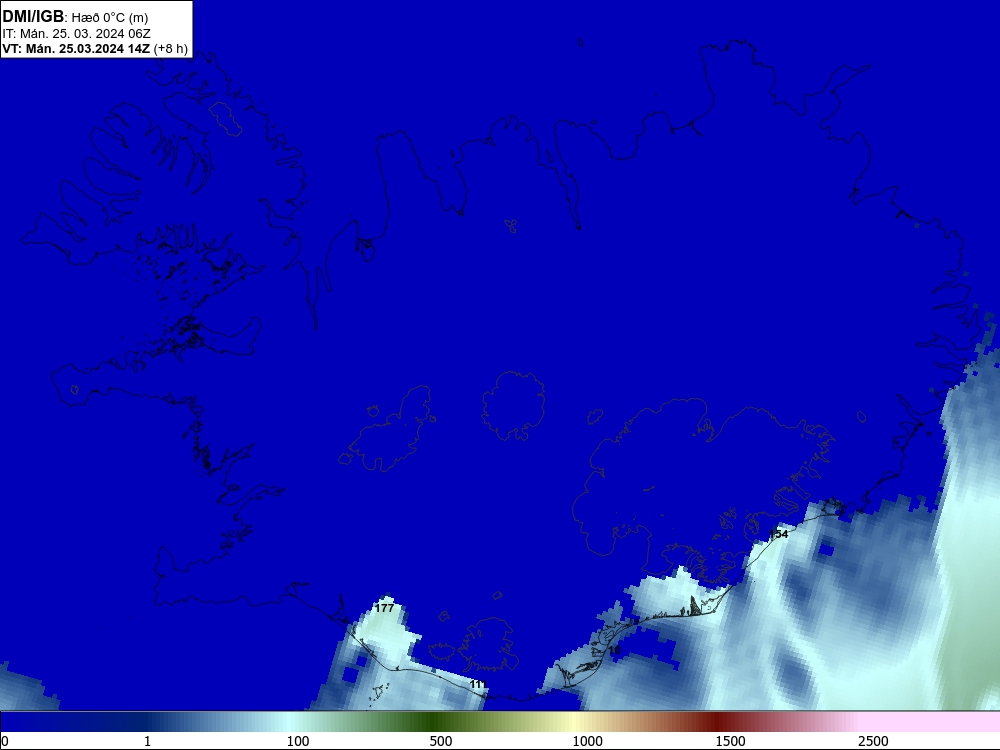1000x750 pixels.
Task: Click the VT: Mán. 25.03.2024 14Z line
Action: point(95,48)
